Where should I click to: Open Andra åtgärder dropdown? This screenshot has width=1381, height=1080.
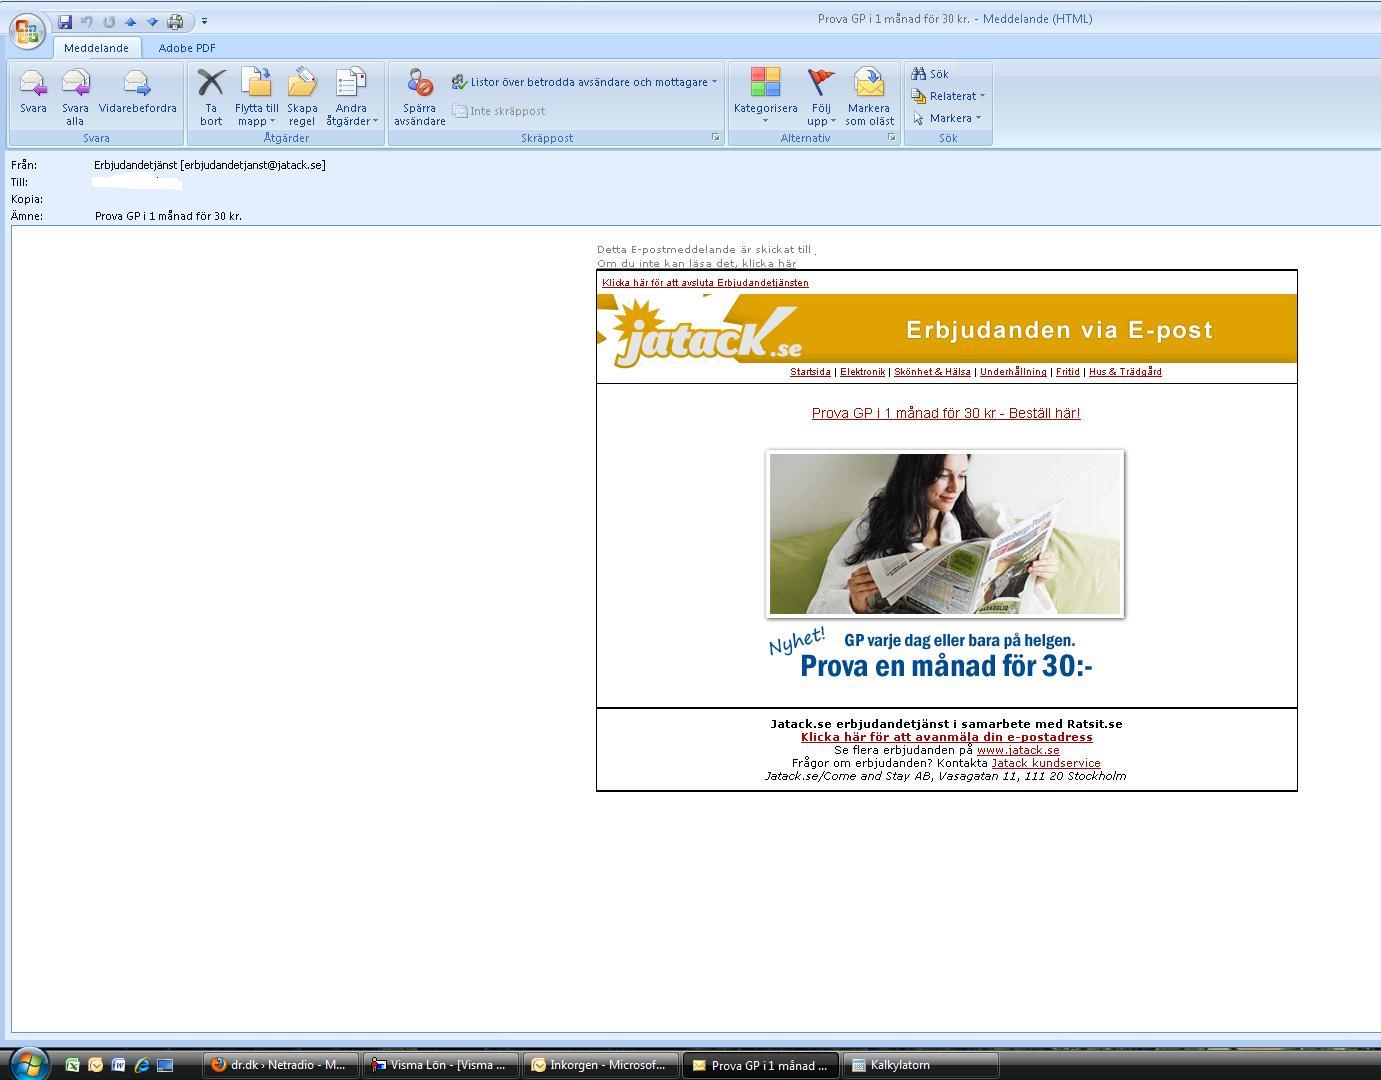tap(351, 96)
